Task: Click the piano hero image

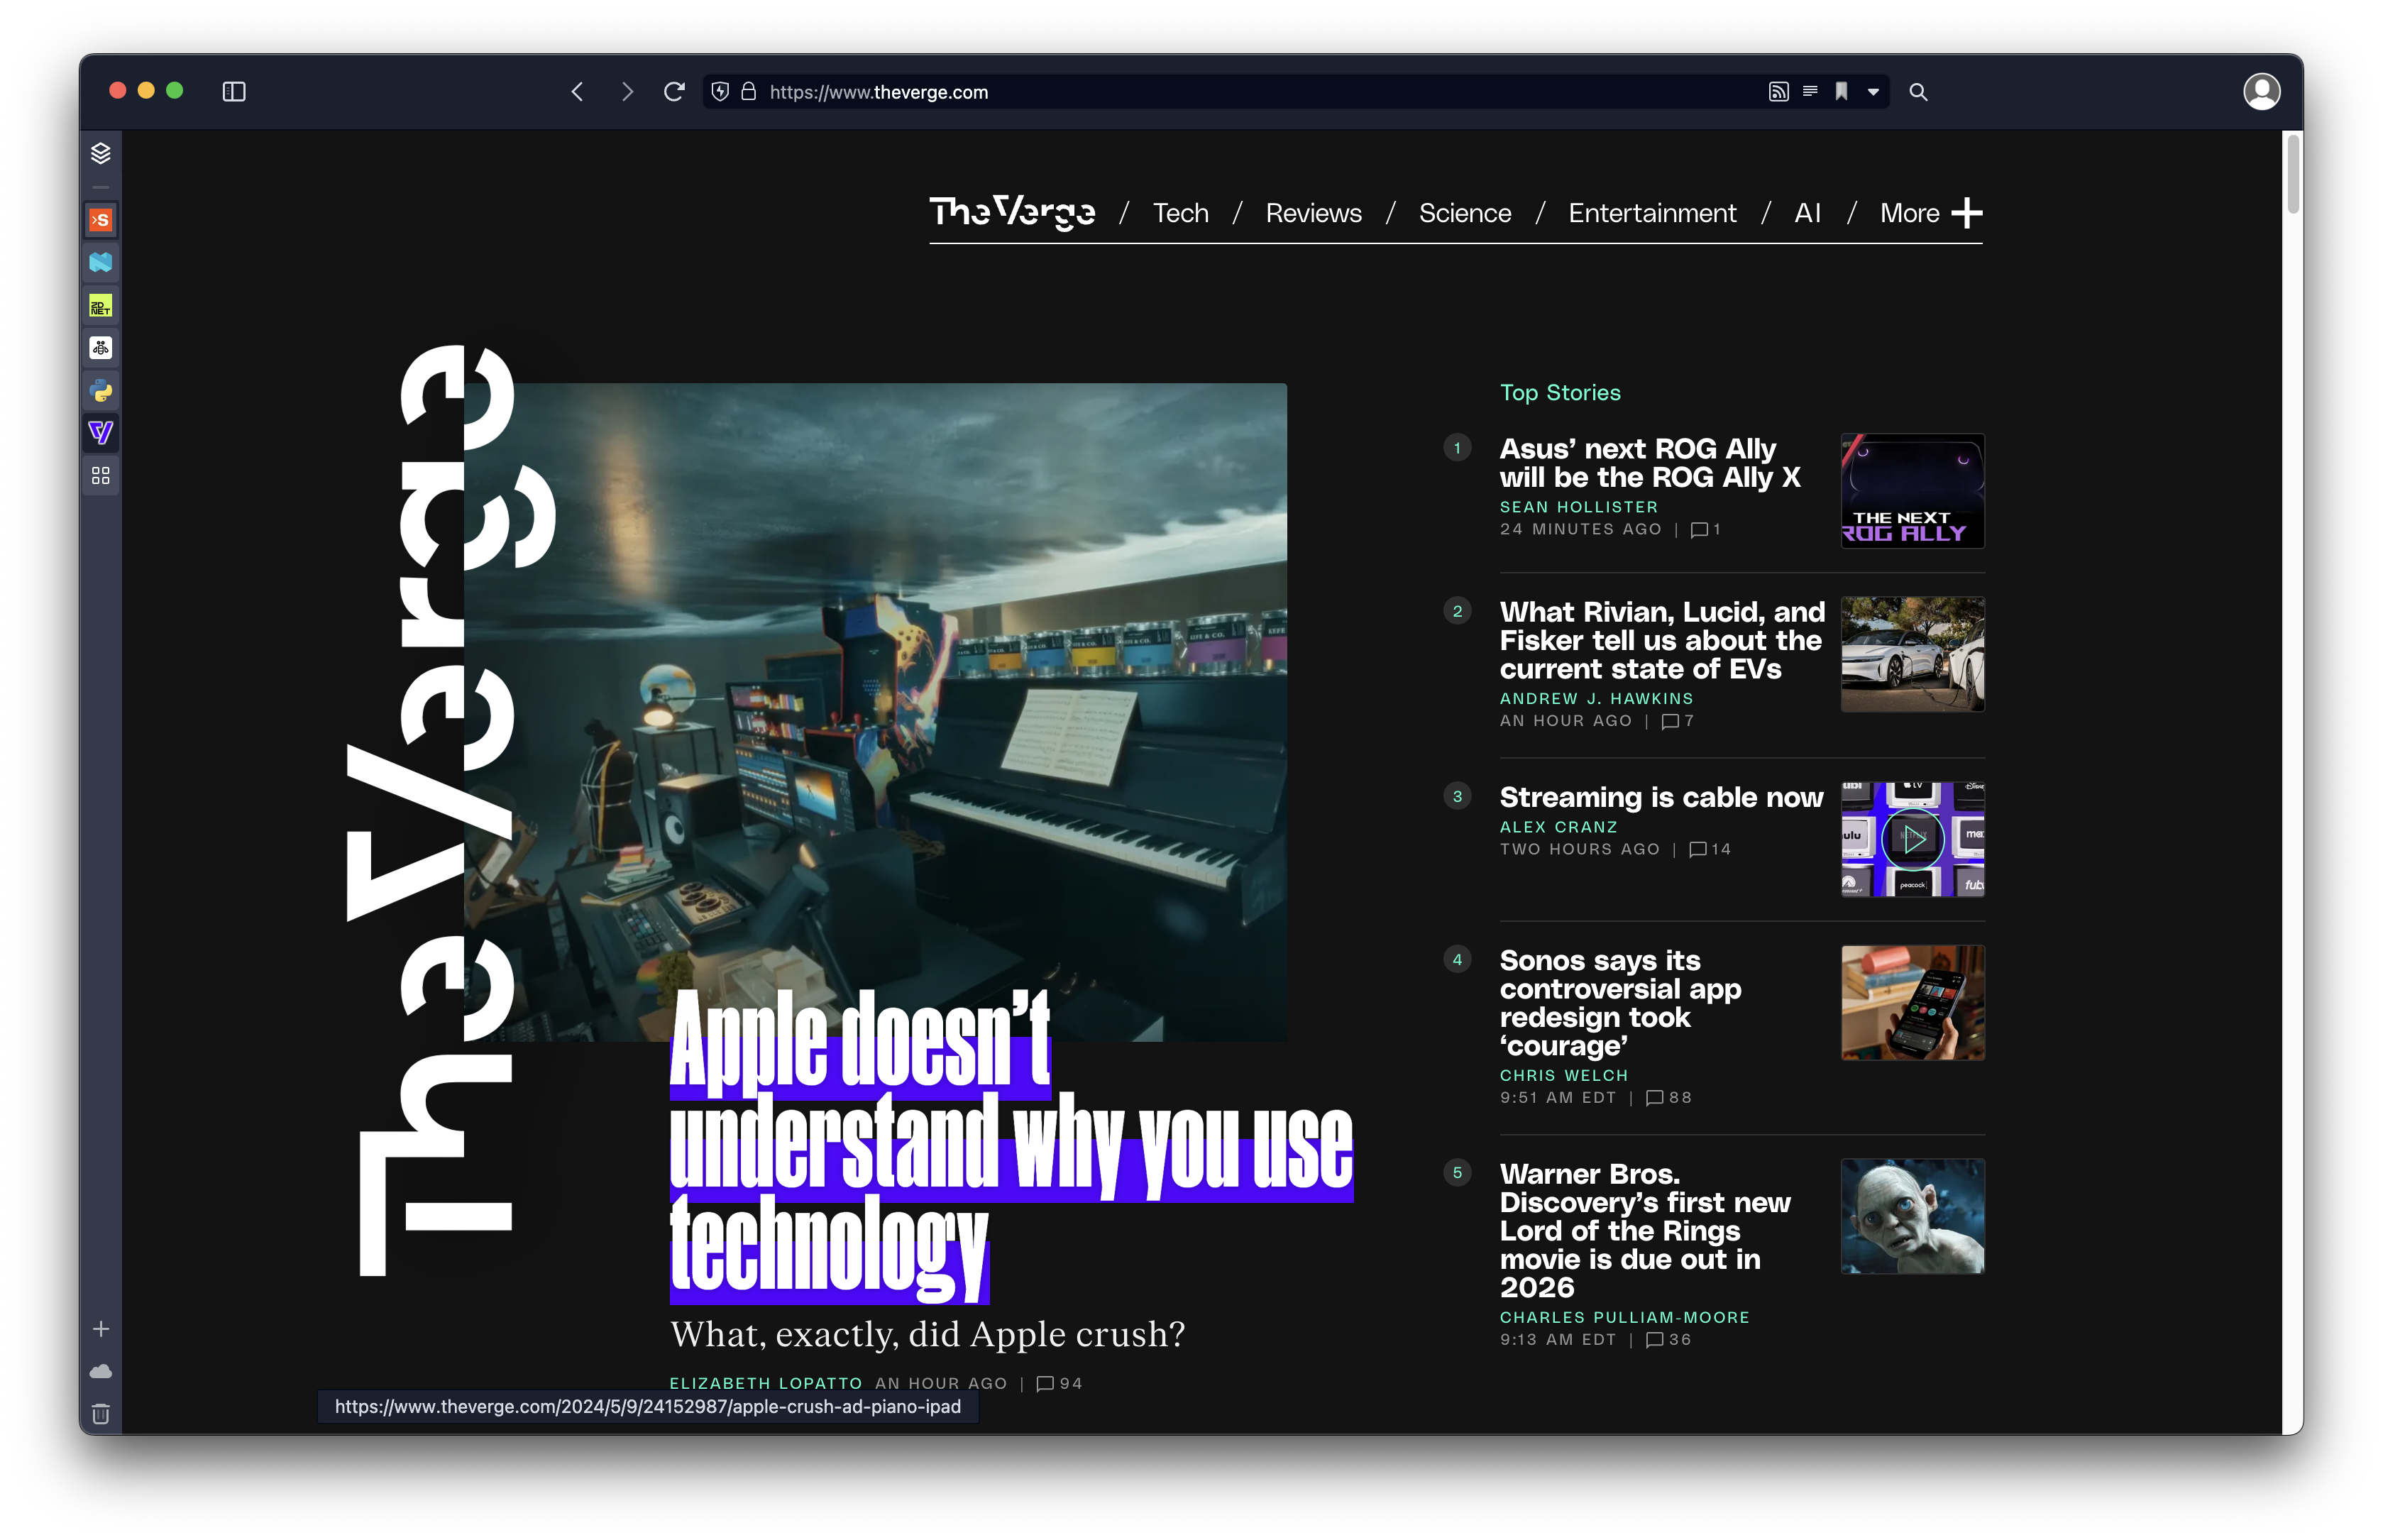Action: tap(875, 712)
